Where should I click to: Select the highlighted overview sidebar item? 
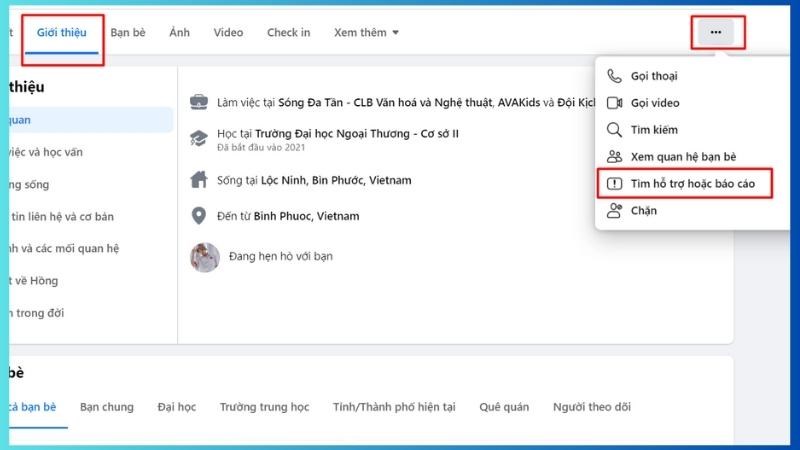pos(91,120)
